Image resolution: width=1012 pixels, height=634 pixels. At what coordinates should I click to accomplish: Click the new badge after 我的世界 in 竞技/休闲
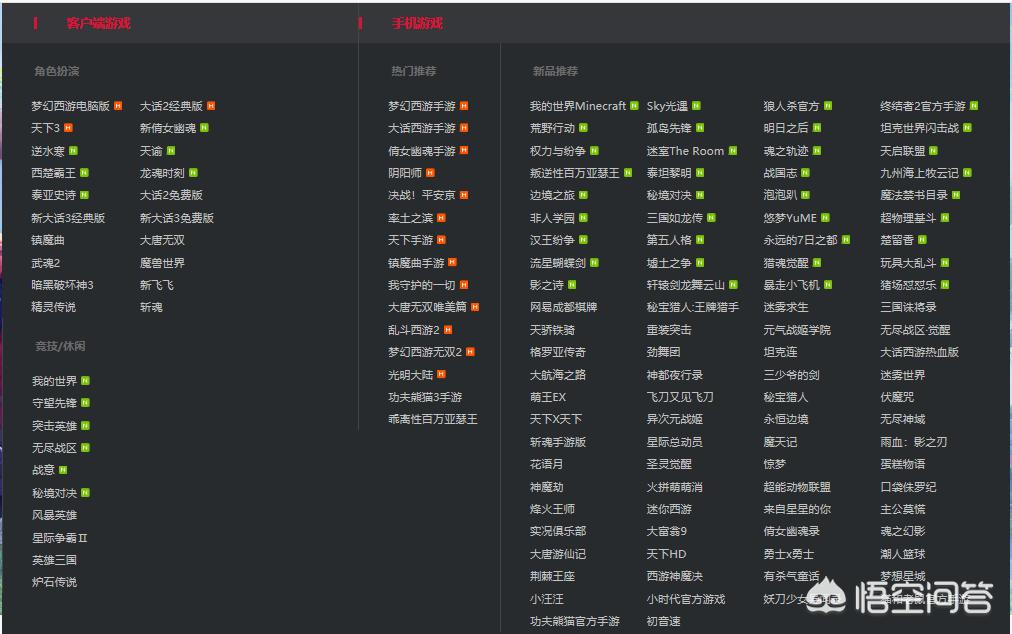pyautogui.click(x=85, y=381)
